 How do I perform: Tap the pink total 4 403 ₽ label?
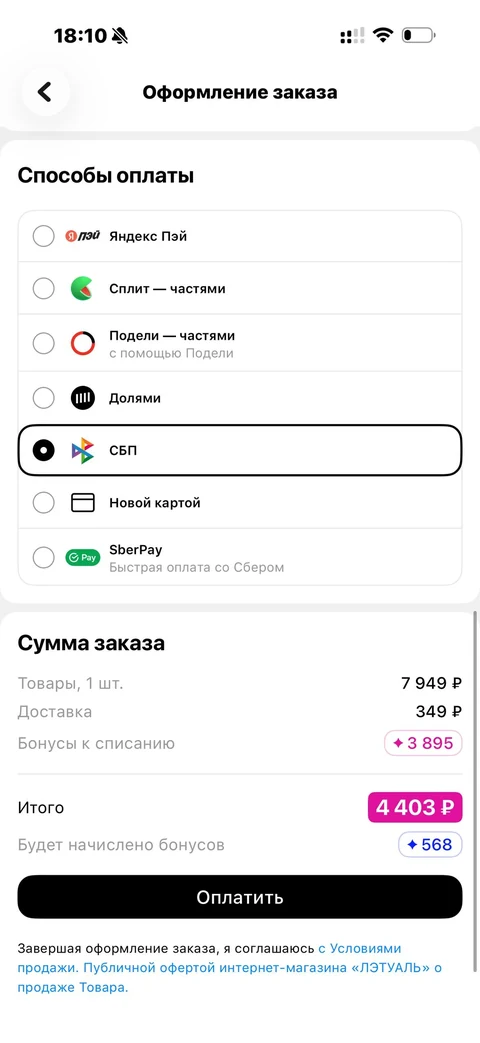pyautogui.click(x=416, y=808)
